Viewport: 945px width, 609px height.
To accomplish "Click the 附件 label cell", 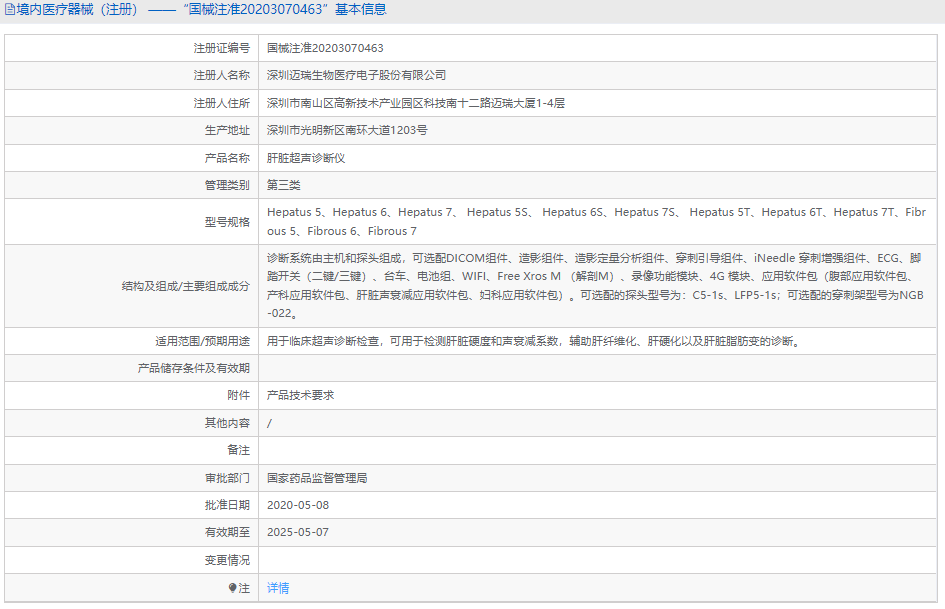I will pyautogui.click(x=131, y=396).
